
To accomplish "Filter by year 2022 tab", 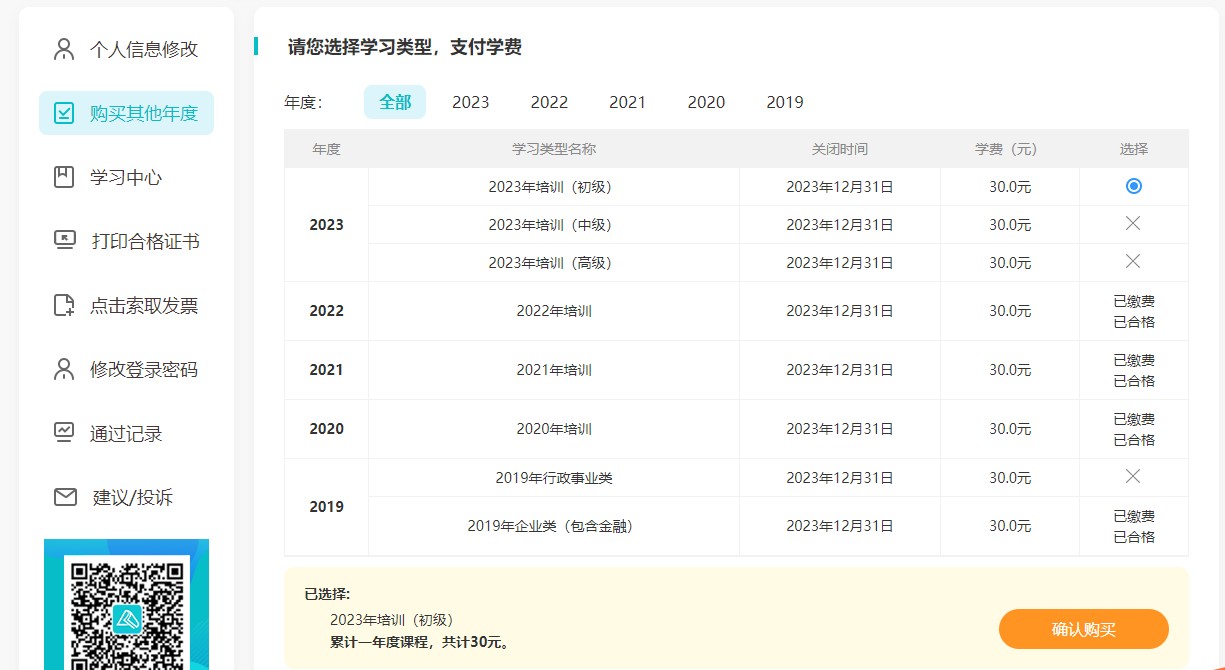I will pos(549,102).
